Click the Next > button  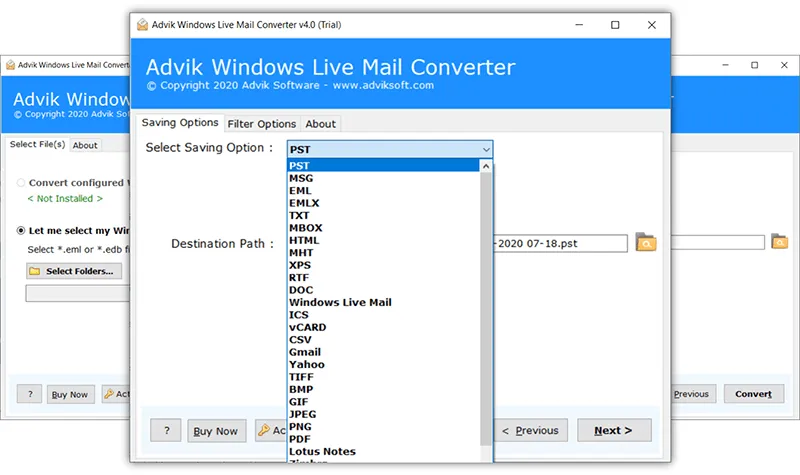click(614, 430)
